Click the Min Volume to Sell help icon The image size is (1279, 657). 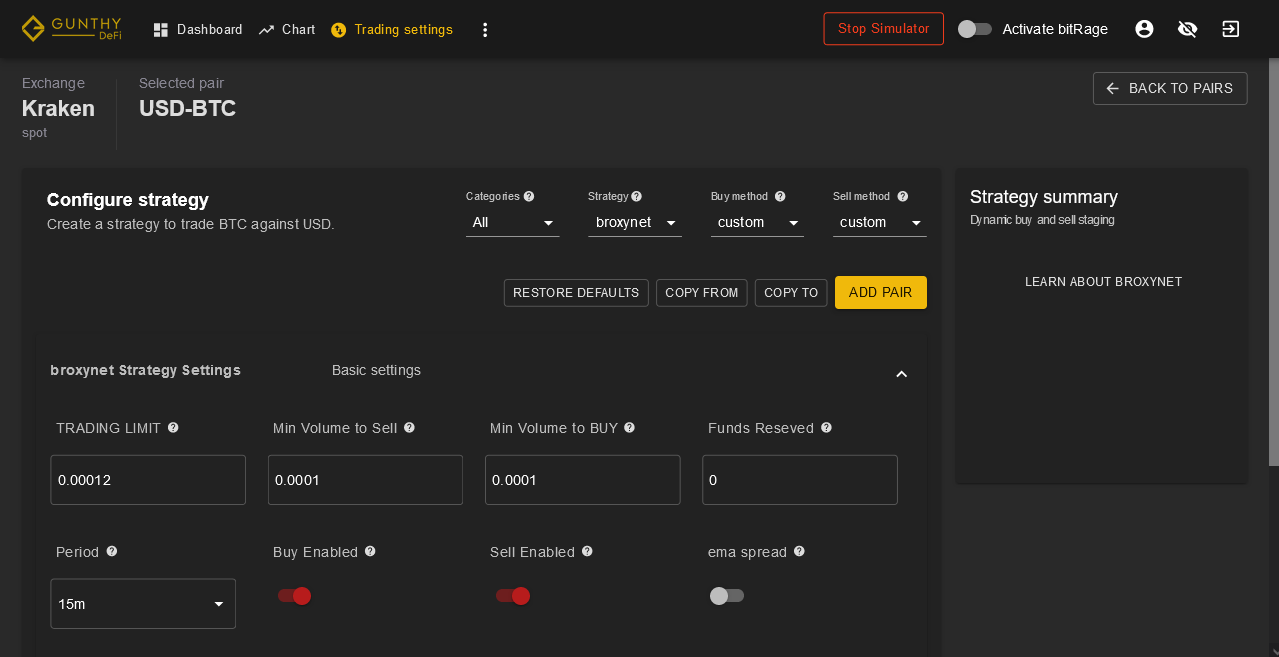(x=409, y=427)
